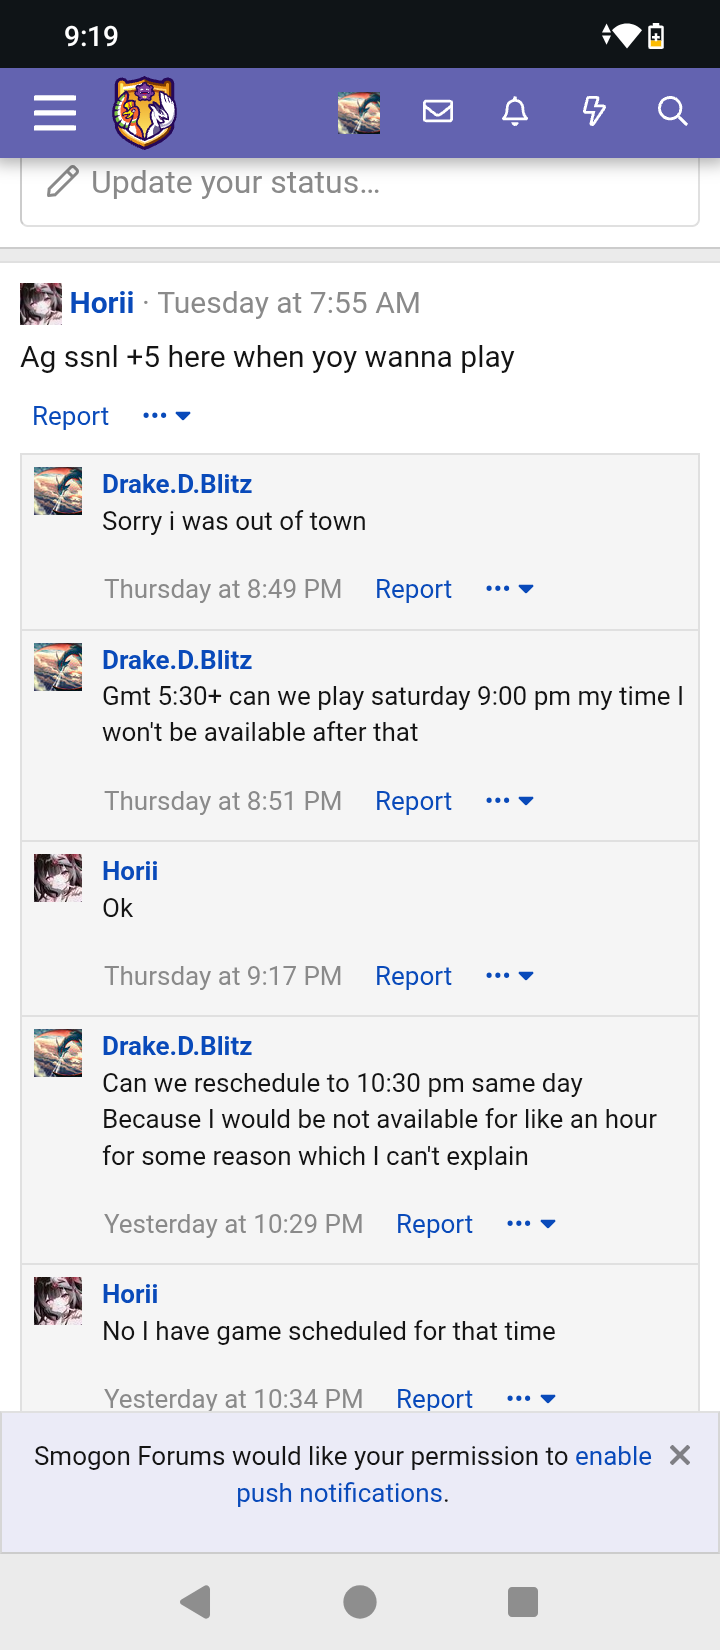720x1650 pixels.
Task: Open the hamburger navigation menu
Action: 55,112
